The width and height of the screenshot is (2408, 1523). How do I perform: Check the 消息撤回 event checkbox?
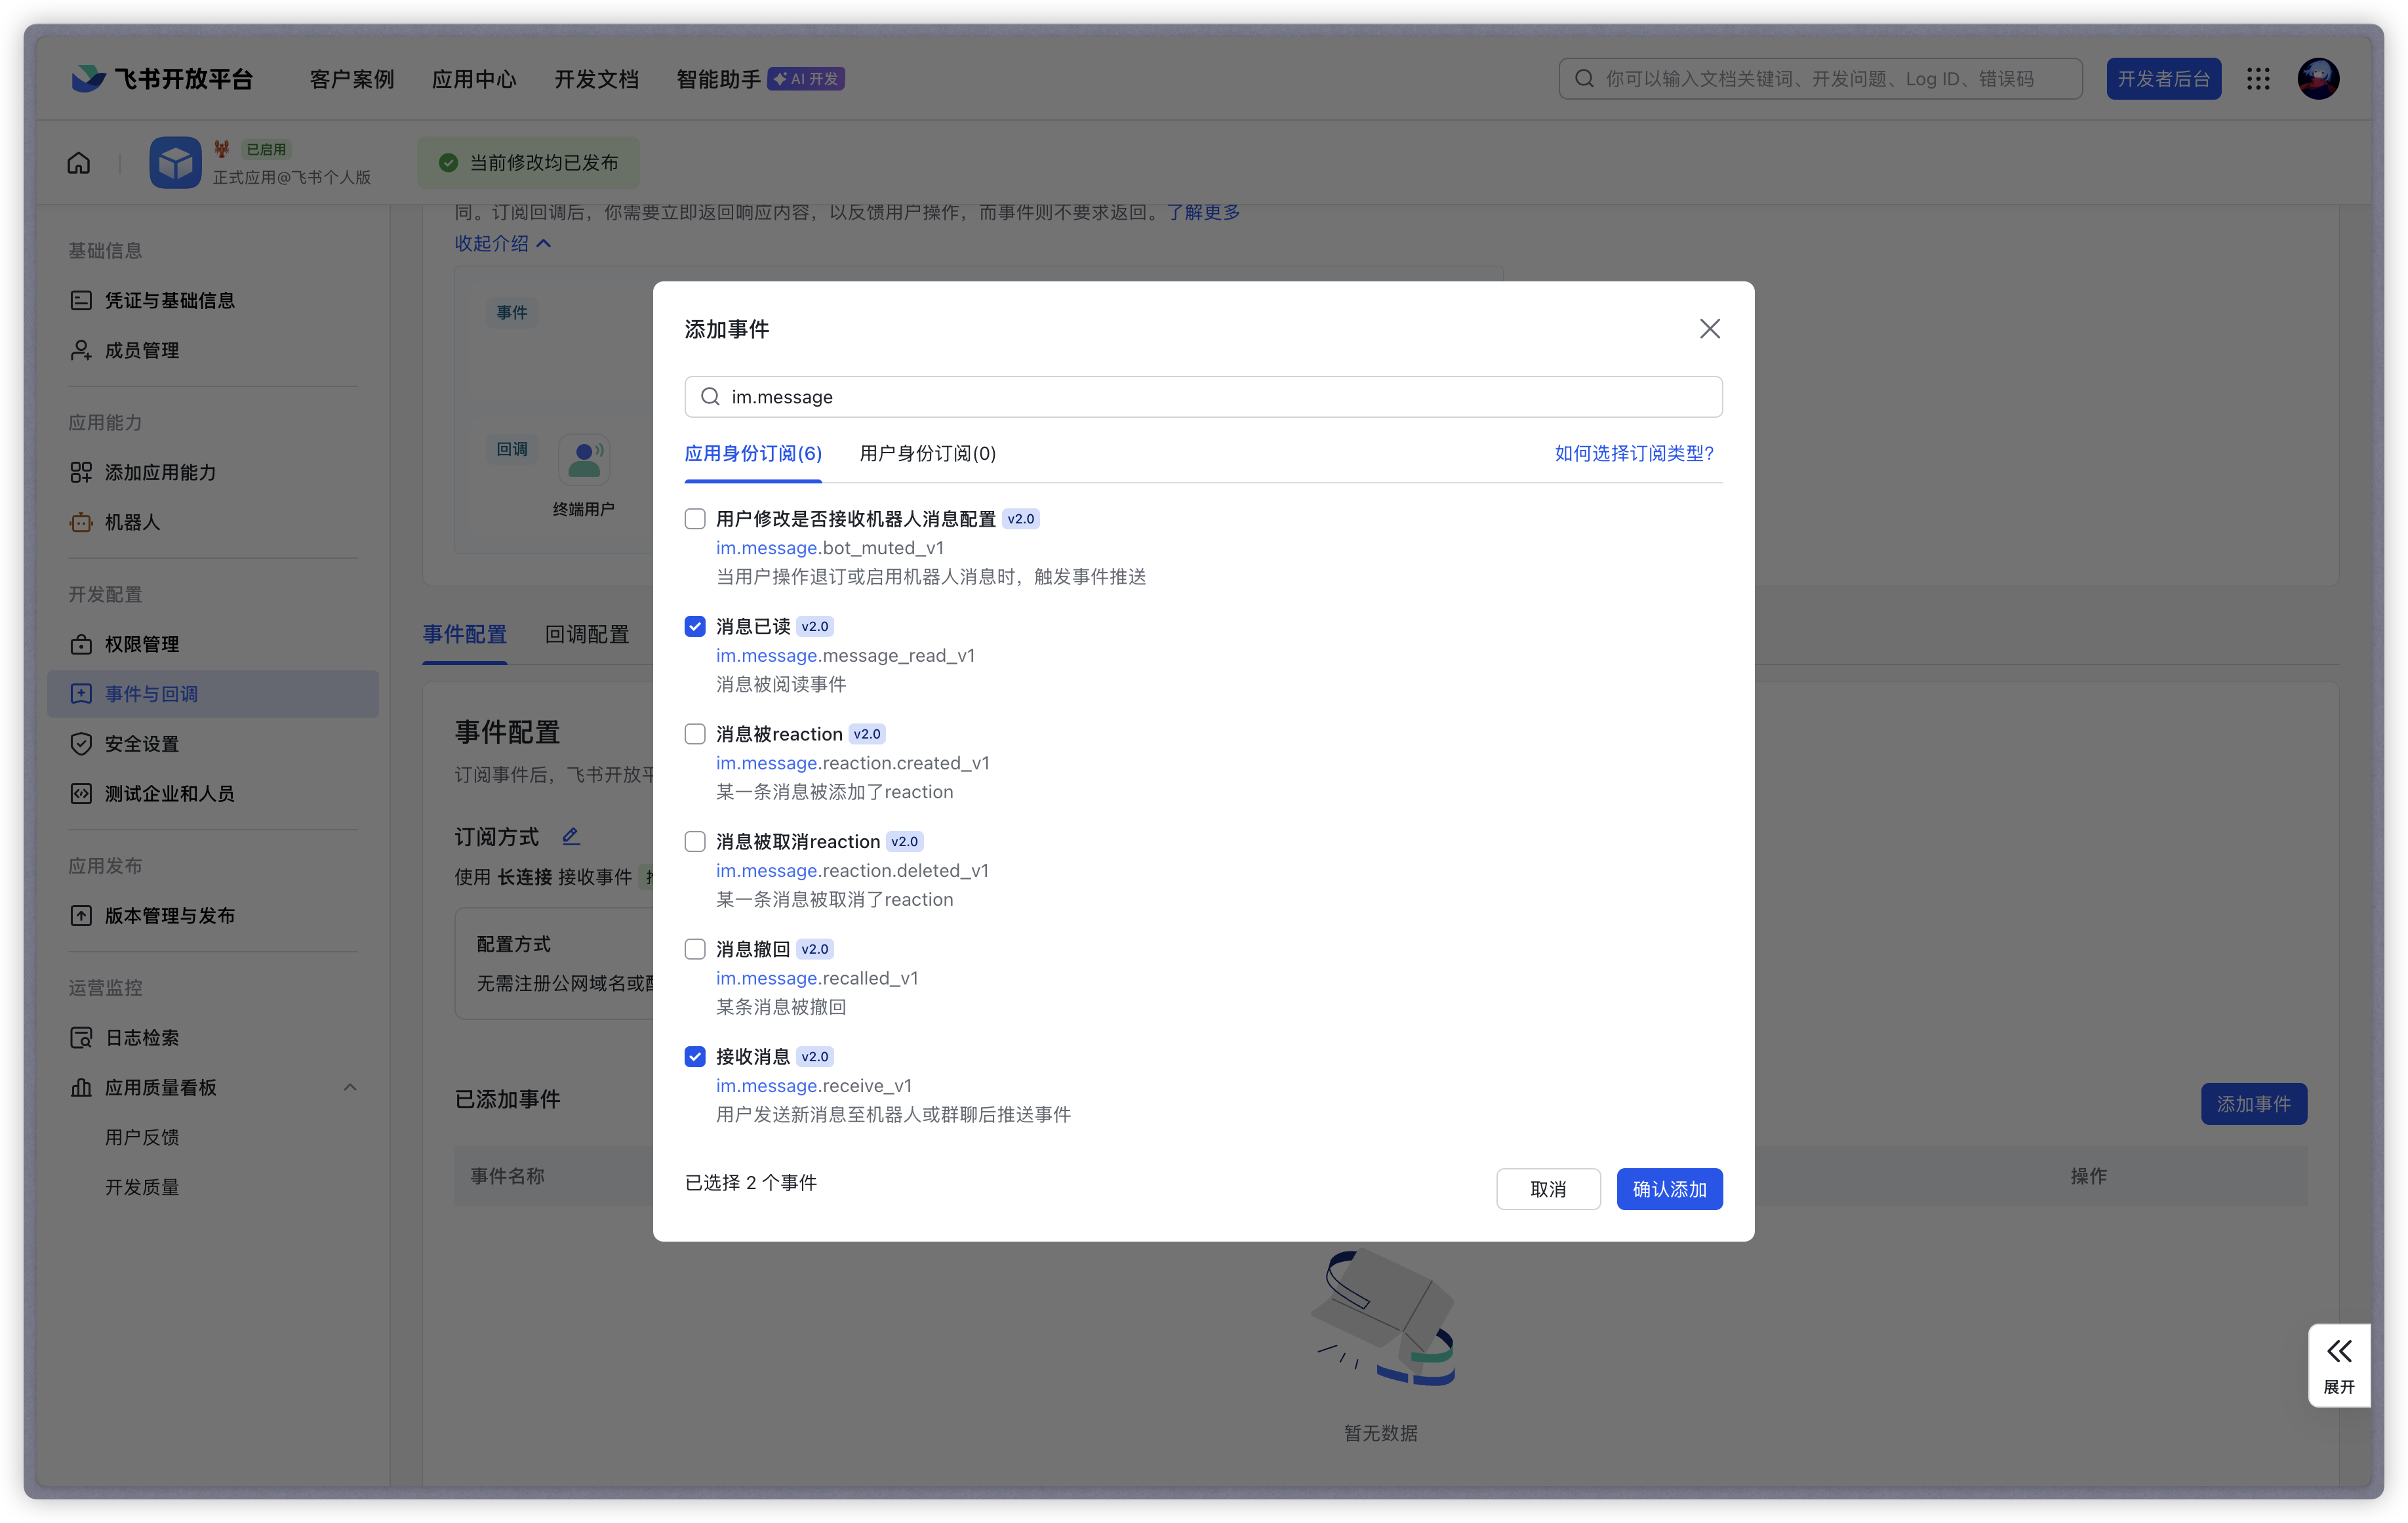[x=695, y=949]
